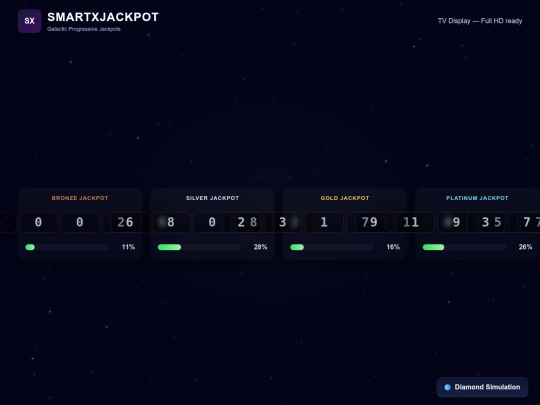
Task: Click the Diamond Simulation button
Action: click(482, 387)
